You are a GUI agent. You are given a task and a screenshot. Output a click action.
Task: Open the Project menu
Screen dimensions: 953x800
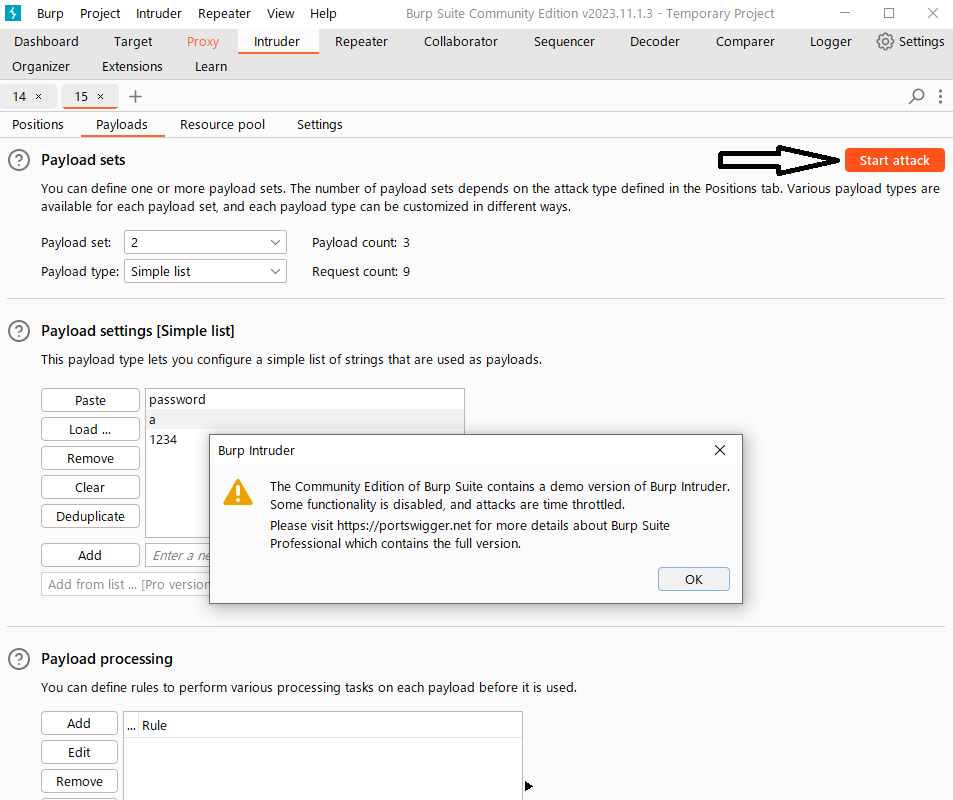click(100, 13)
